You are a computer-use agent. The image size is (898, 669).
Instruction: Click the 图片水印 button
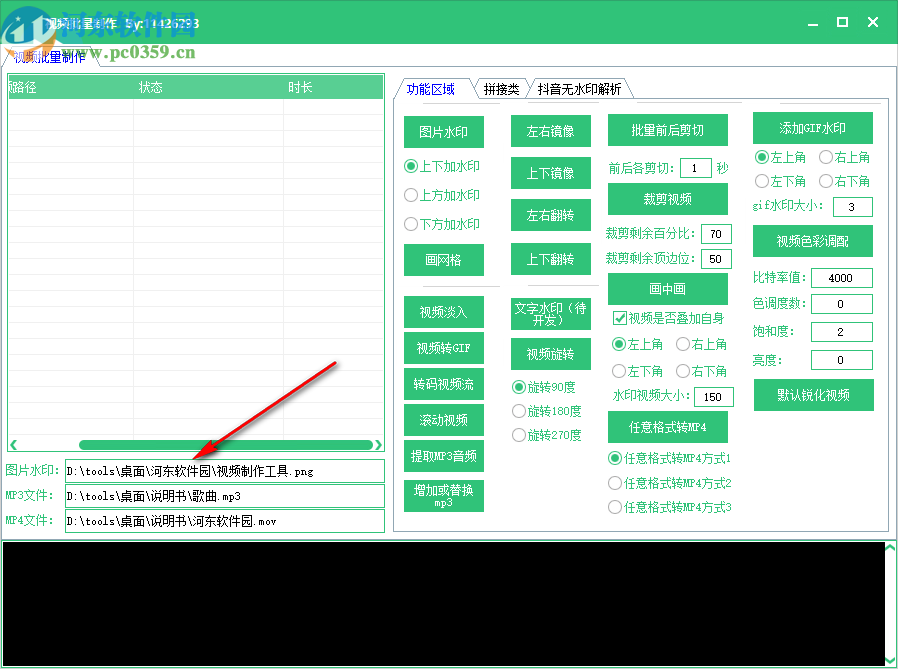[443, 132]
